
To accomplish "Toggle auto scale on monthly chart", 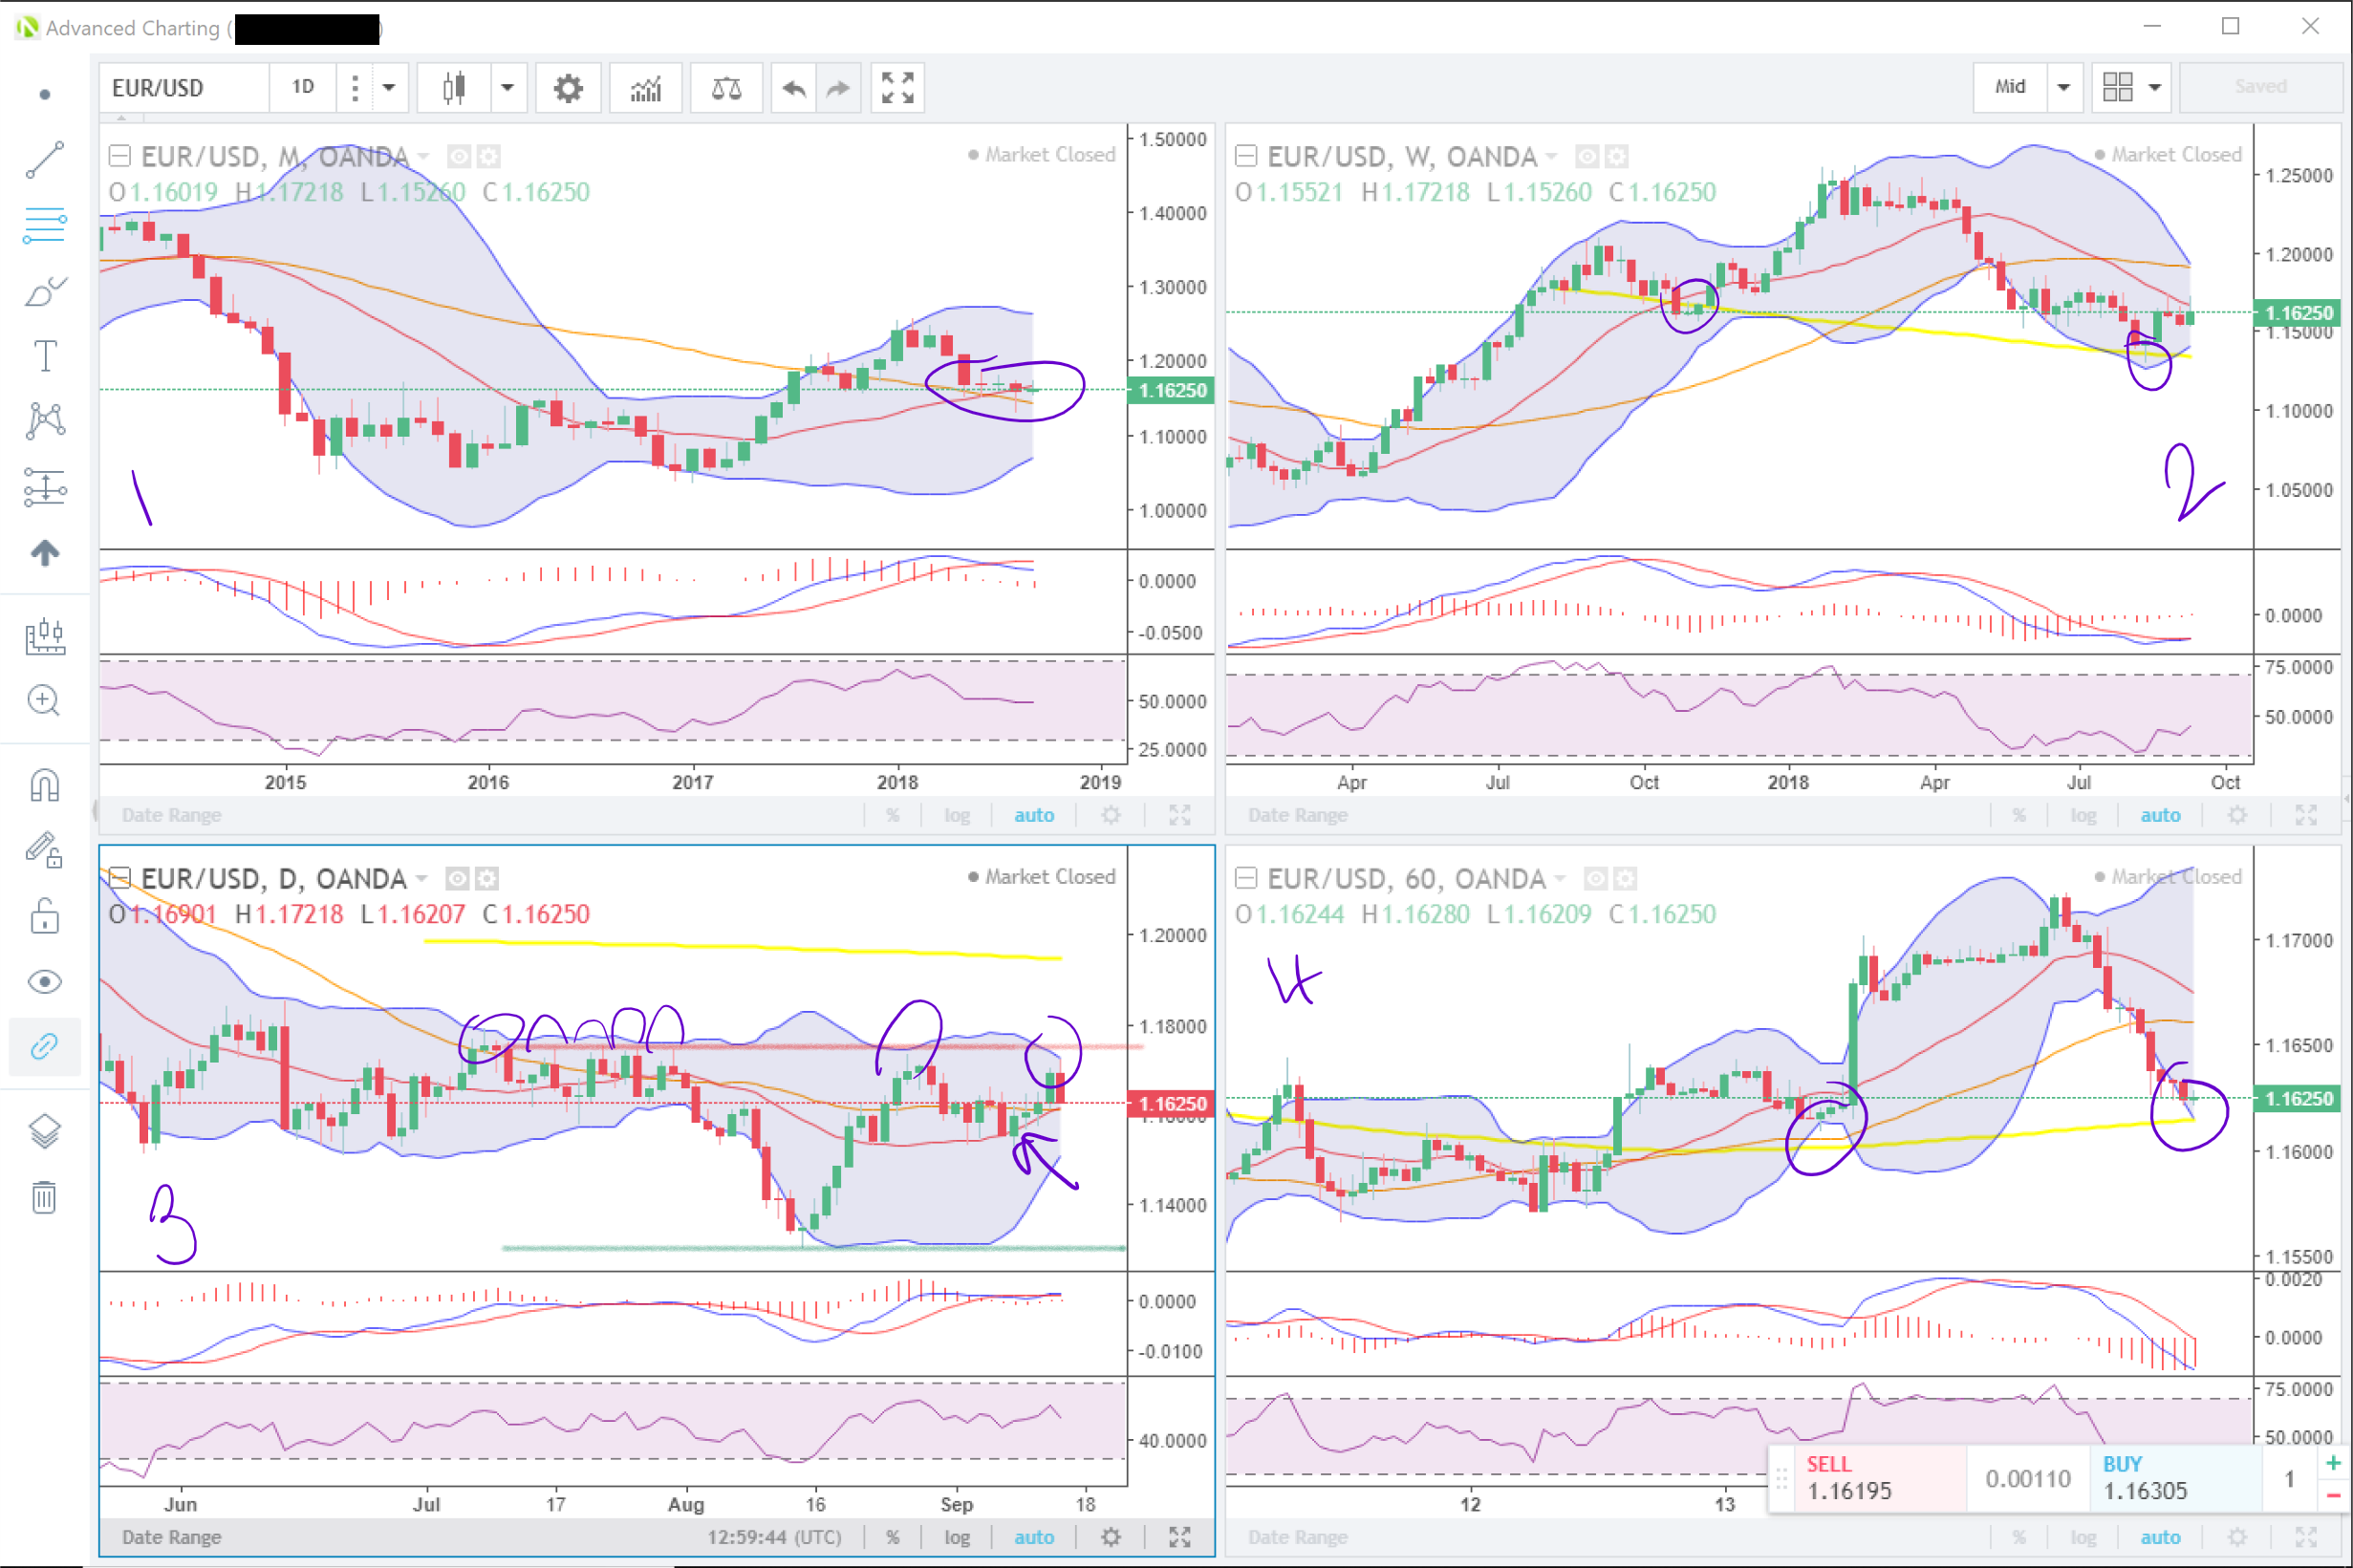I will pyautogui.click(x=1034, y=815).
